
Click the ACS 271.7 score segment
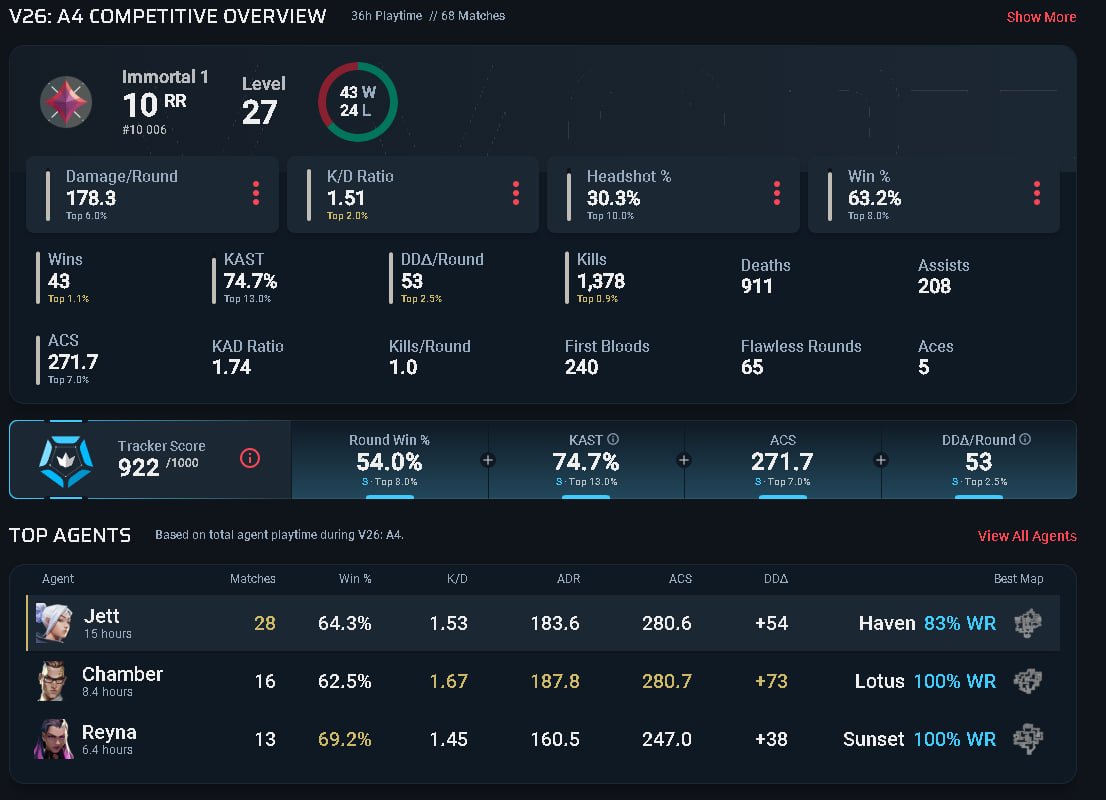783,460
